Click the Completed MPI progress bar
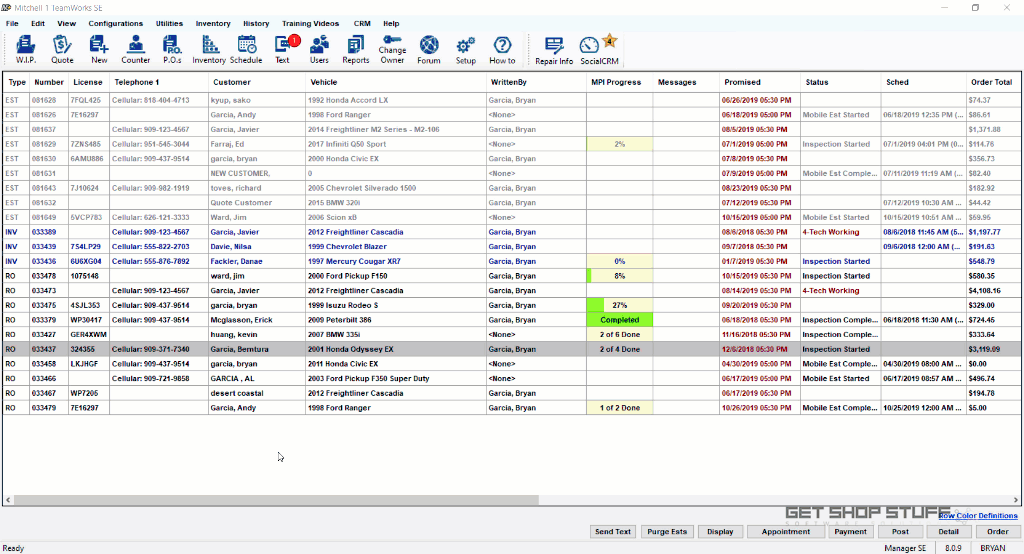Screen dimensions: 1024x554 point(620,320)
